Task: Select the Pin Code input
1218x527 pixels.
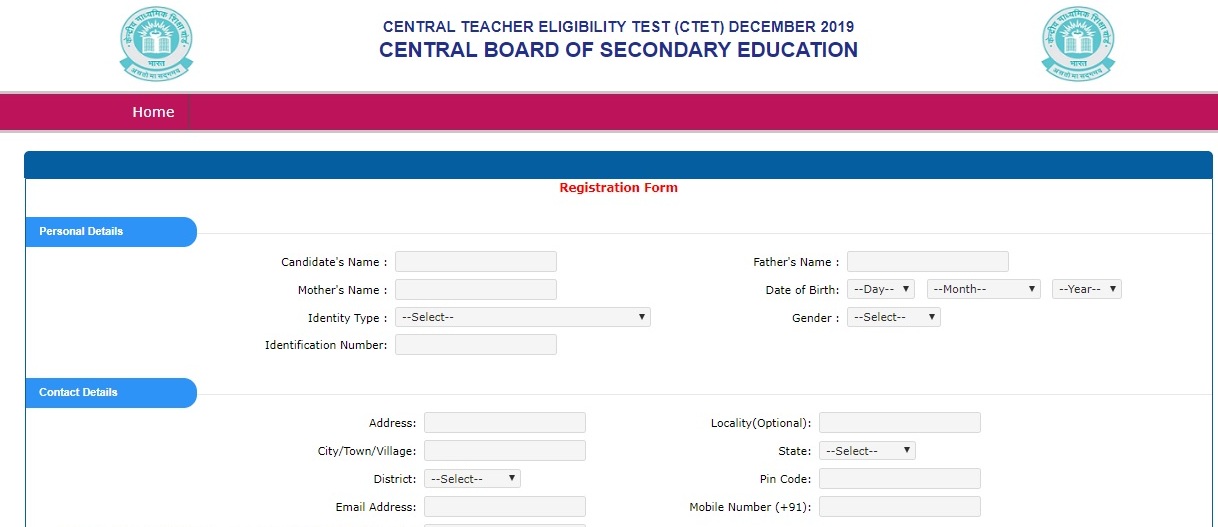Action: pyautogui.click(x=900, y=479)
